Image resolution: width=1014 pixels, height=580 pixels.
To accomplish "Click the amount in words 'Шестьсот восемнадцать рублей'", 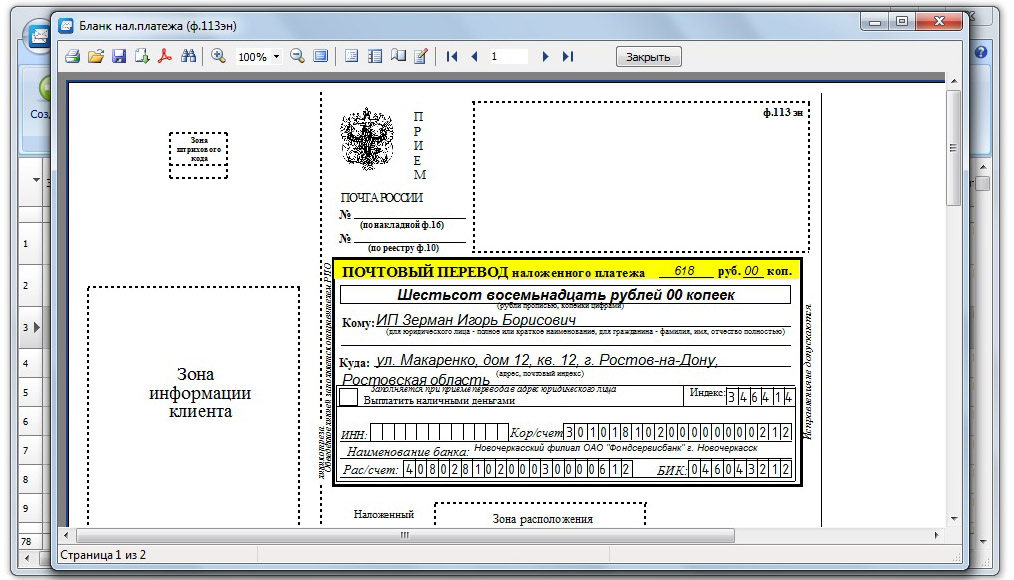I will click(565, 295).
